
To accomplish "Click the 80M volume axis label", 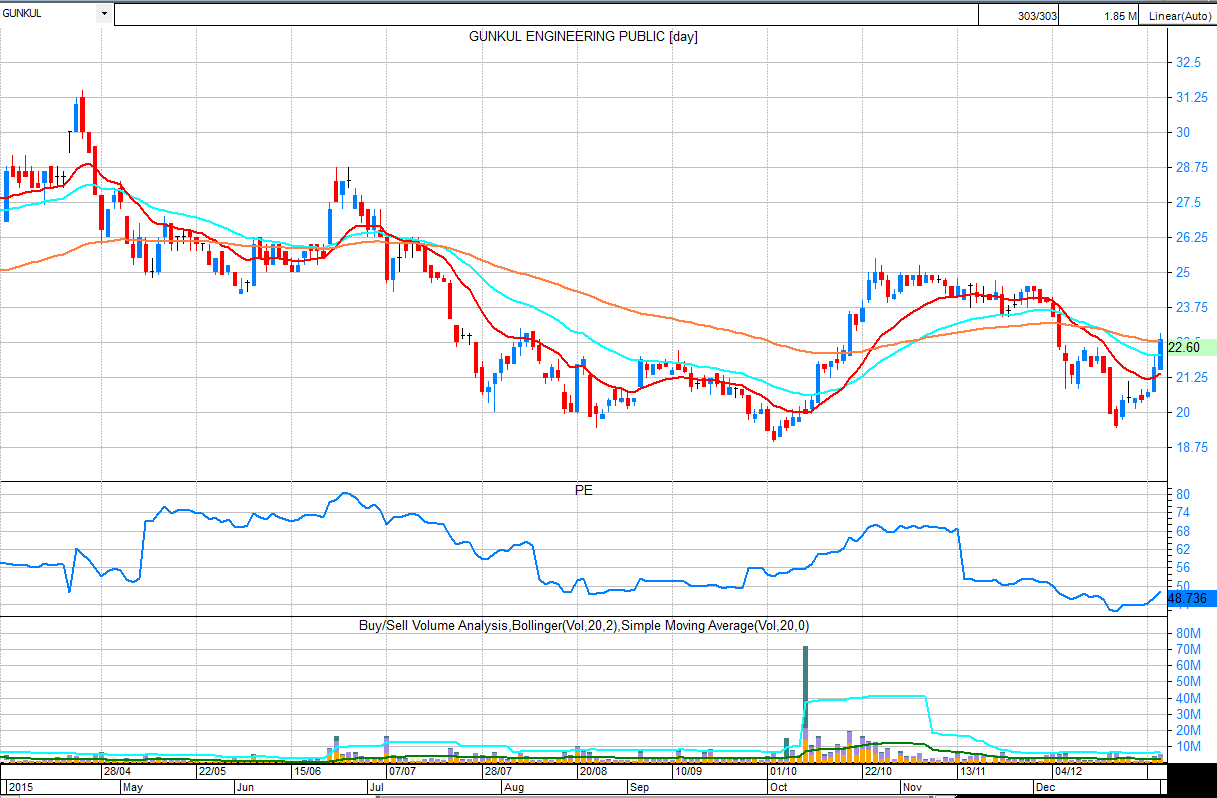I will click(1188, 633).
